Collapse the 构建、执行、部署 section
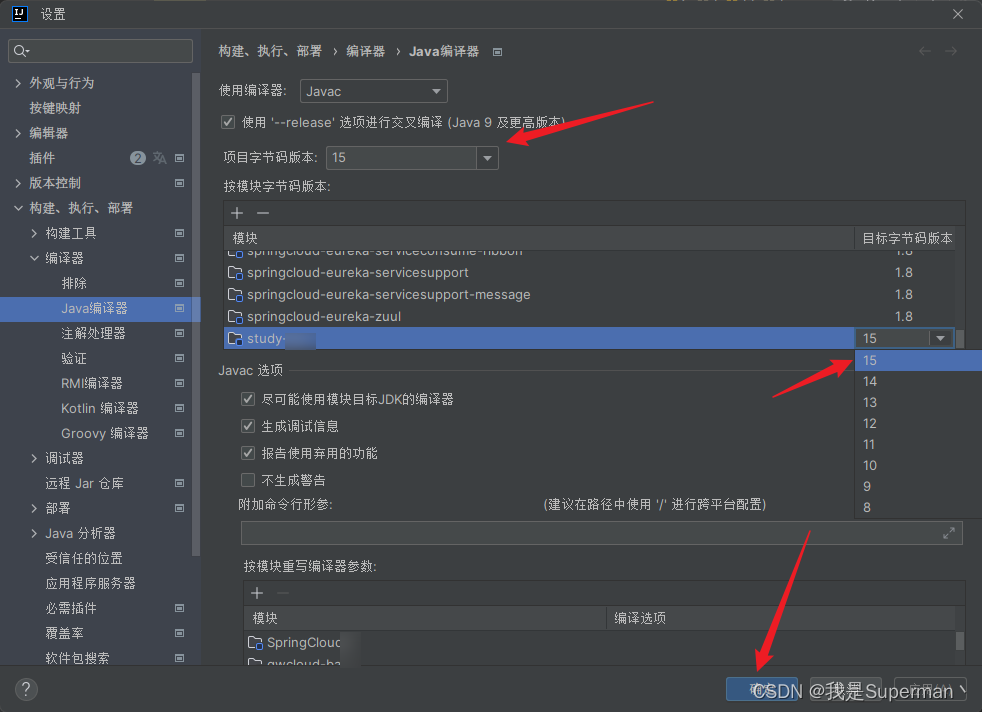This screenshot has height=712, width=982. [x=18, y=207]
